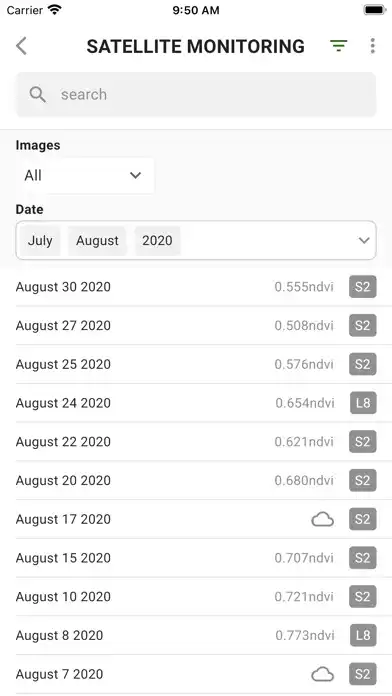
Task: Select the July date chip
Action: pos(40,241)
